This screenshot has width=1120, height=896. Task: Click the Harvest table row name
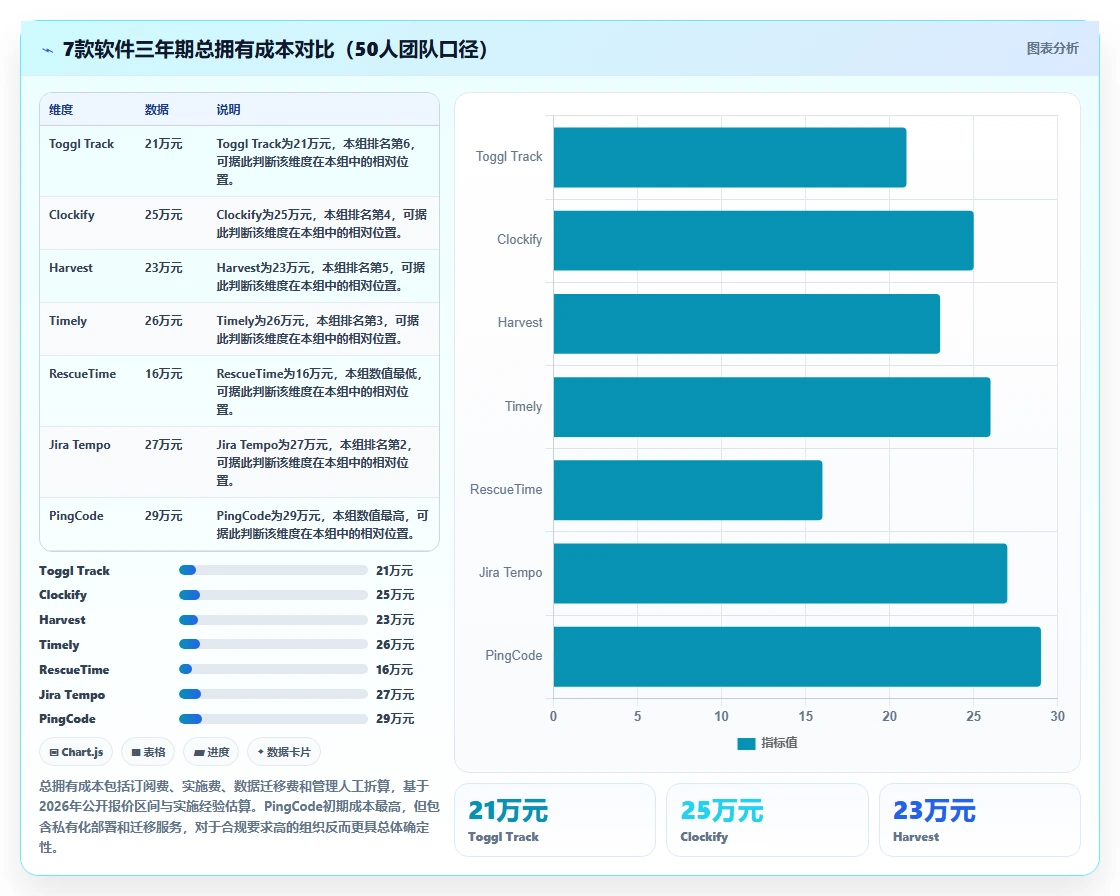coord(71,267)
